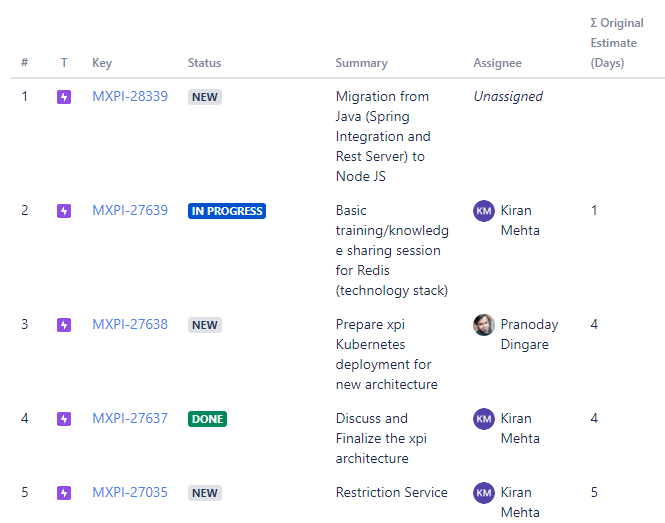Sort by the Key column header

click(102, 63)
